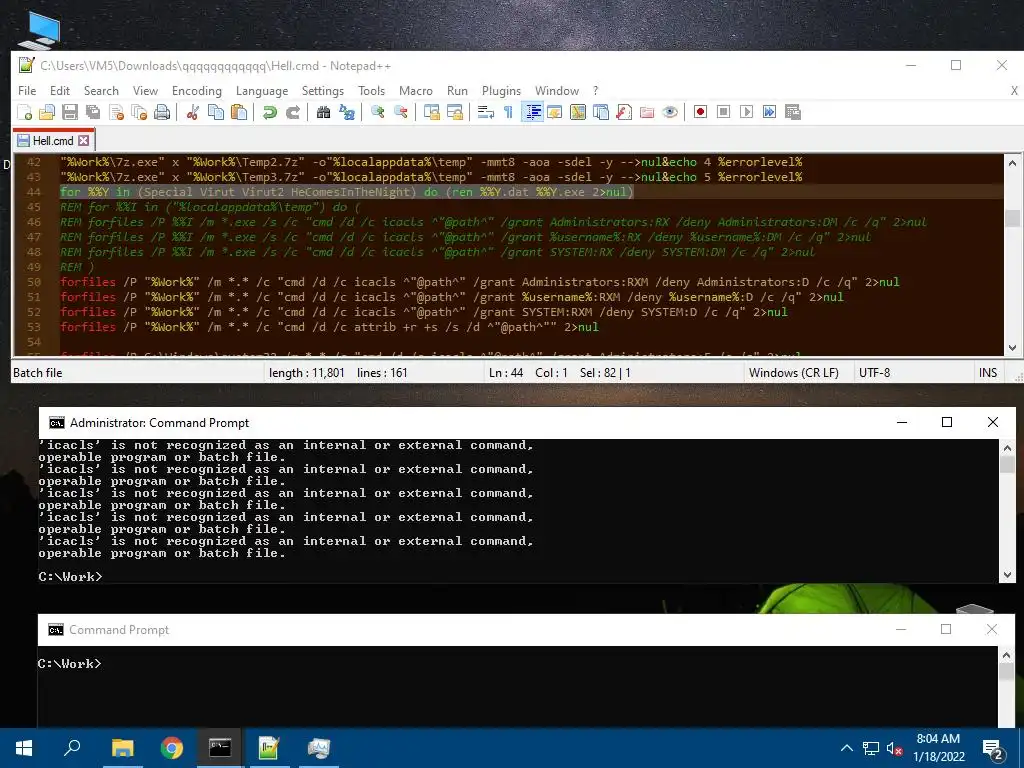Open taskbar search magnifier
Screen dimensions: 1024x768
(x=72, y=748)
